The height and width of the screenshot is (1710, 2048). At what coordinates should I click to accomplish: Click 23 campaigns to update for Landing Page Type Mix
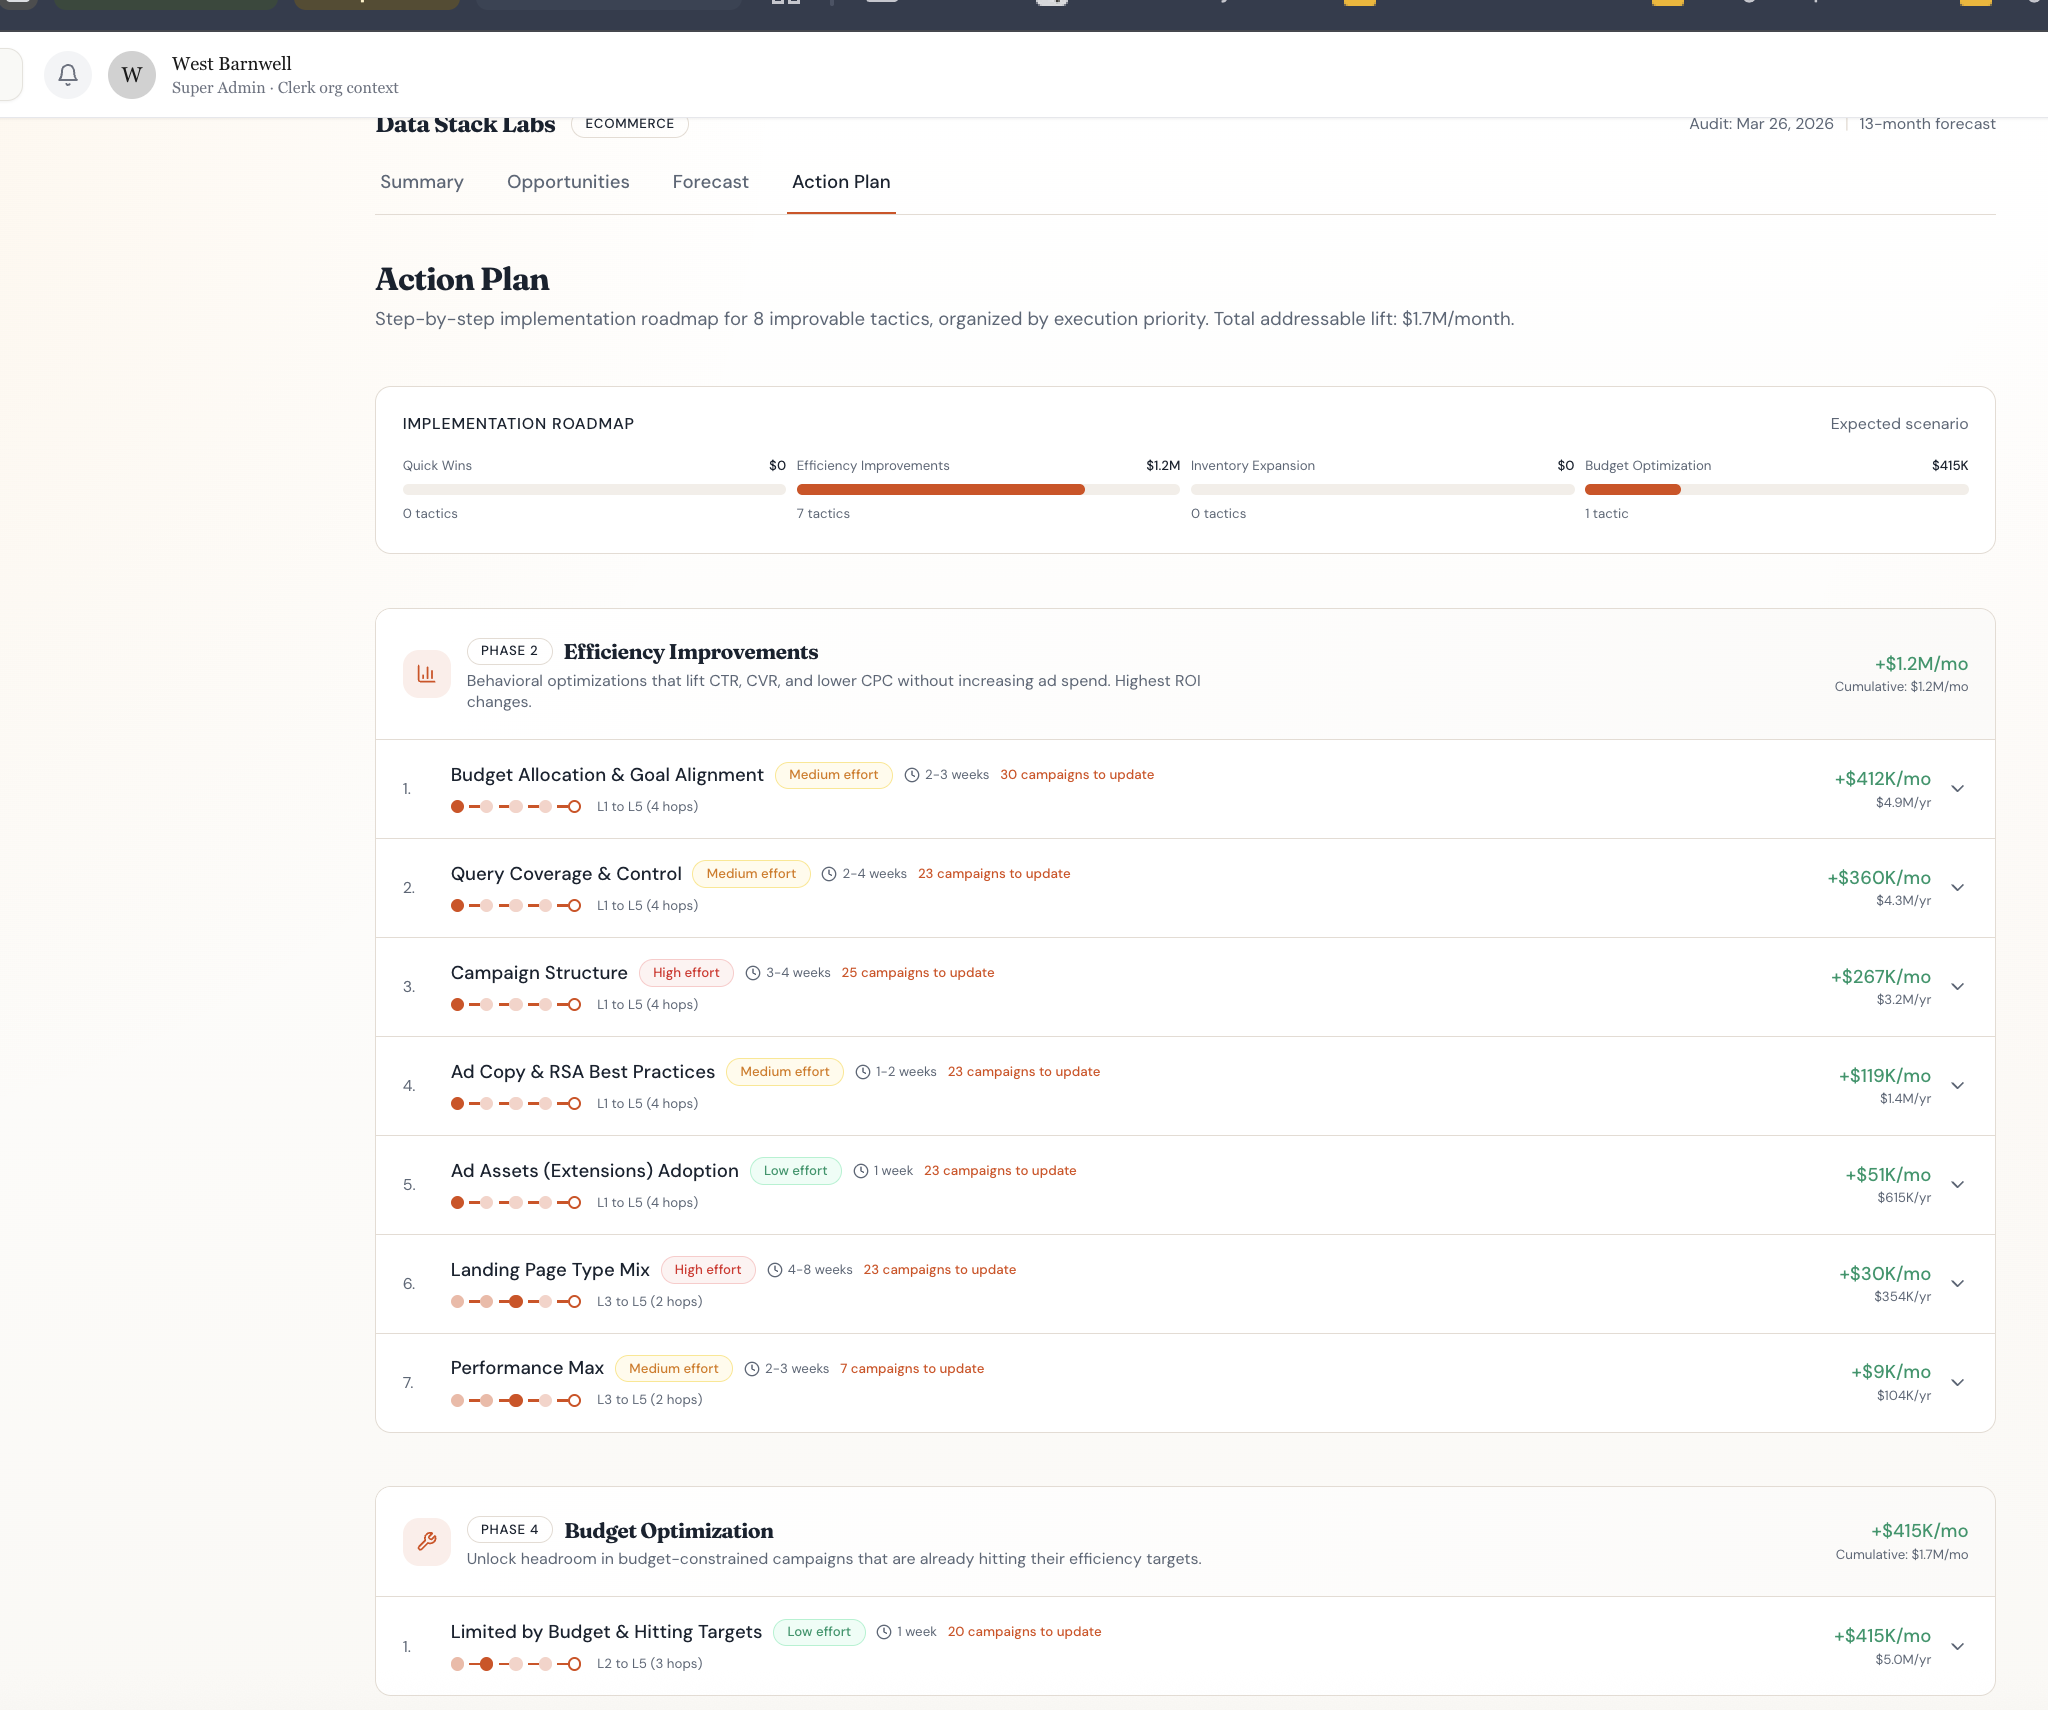940,1270
